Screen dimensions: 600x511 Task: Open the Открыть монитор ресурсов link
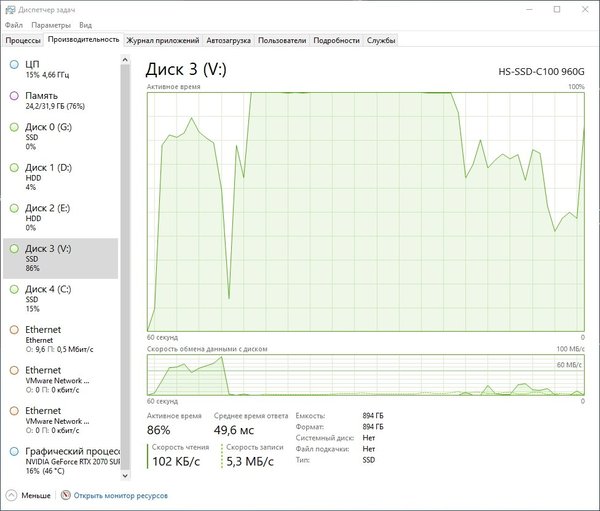[x=121, y=495]
